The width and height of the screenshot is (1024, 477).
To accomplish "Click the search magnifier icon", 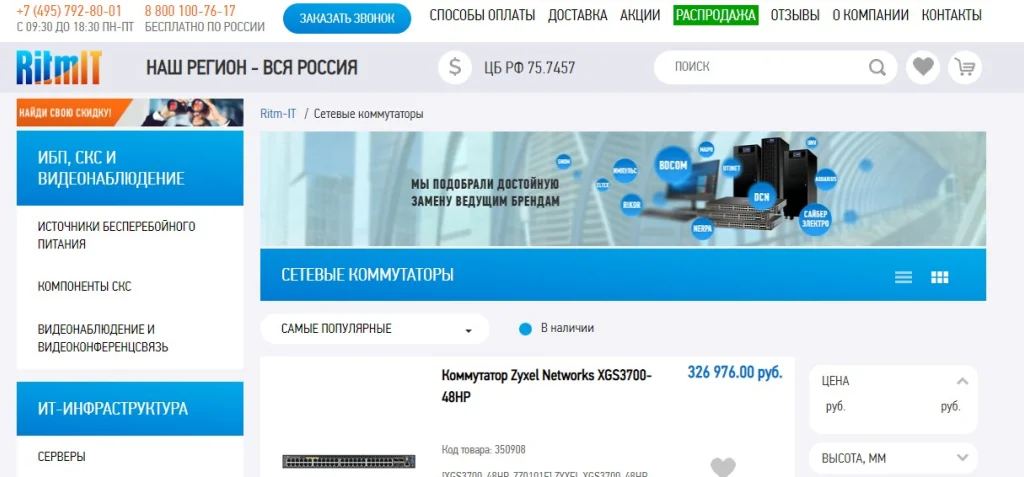I will tap(877, 67).
